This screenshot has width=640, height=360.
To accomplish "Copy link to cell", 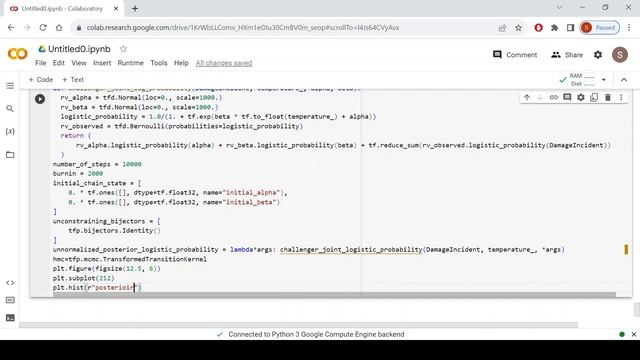I will [x=553, y=98].
